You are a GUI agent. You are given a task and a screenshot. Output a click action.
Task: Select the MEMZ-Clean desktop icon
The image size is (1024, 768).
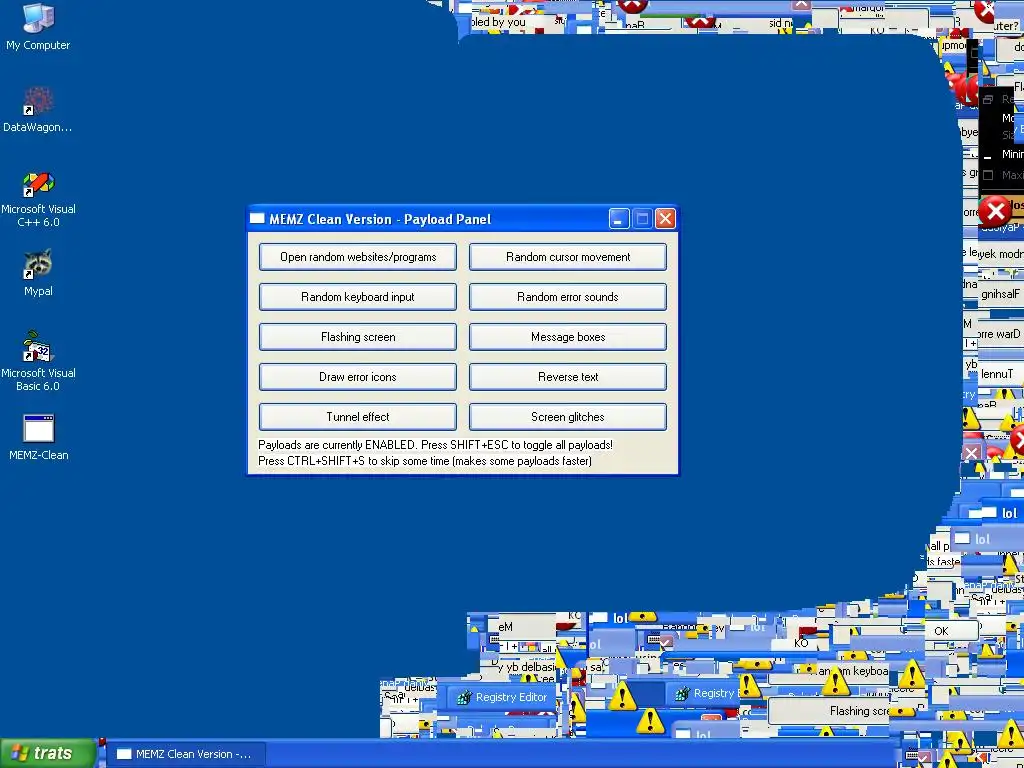point(39,437)
